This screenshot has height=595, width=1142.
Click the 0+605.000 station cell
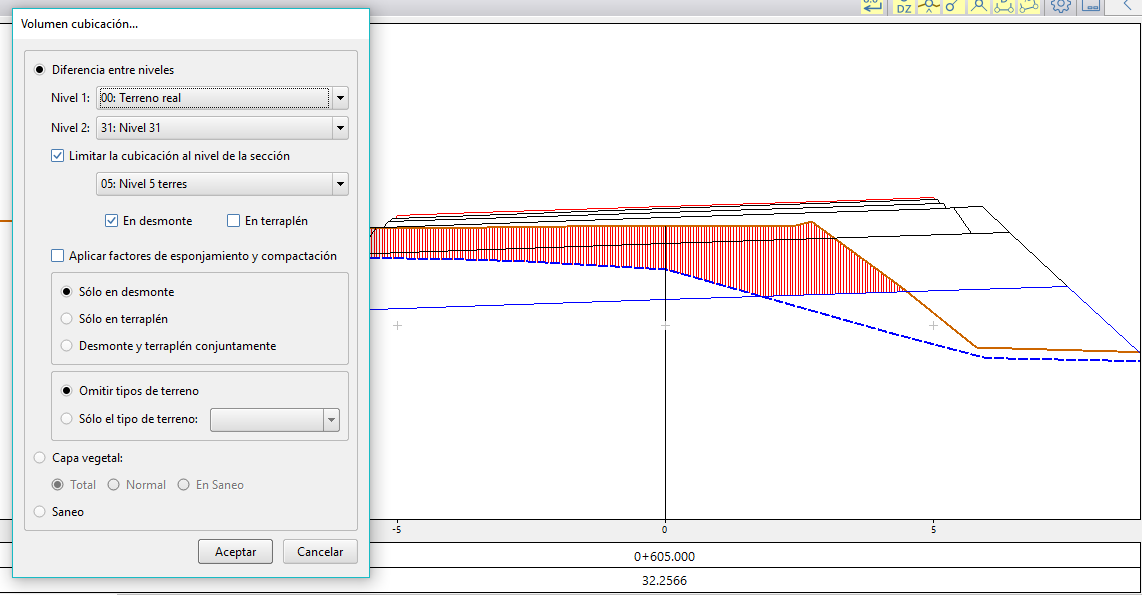click(x=664, y=557)
